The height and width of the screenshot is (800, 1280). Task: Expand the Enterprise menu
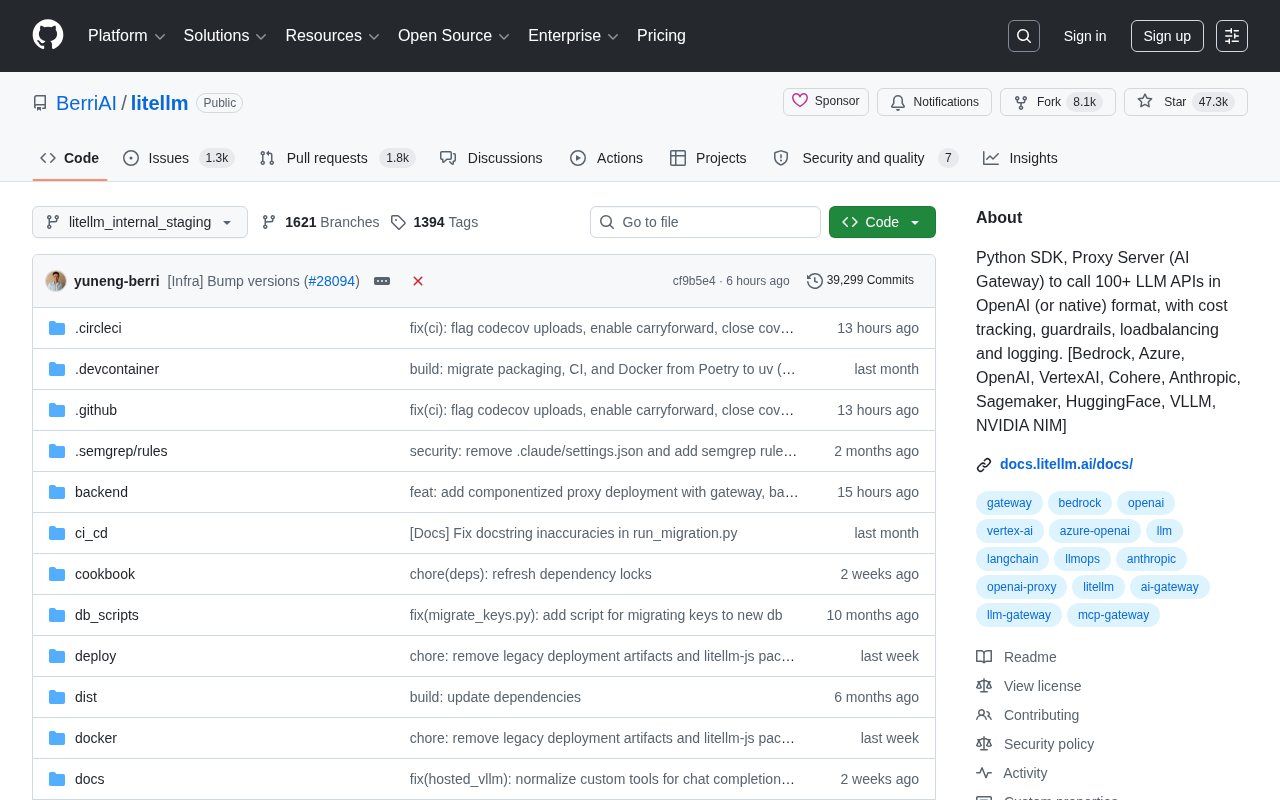574,36
